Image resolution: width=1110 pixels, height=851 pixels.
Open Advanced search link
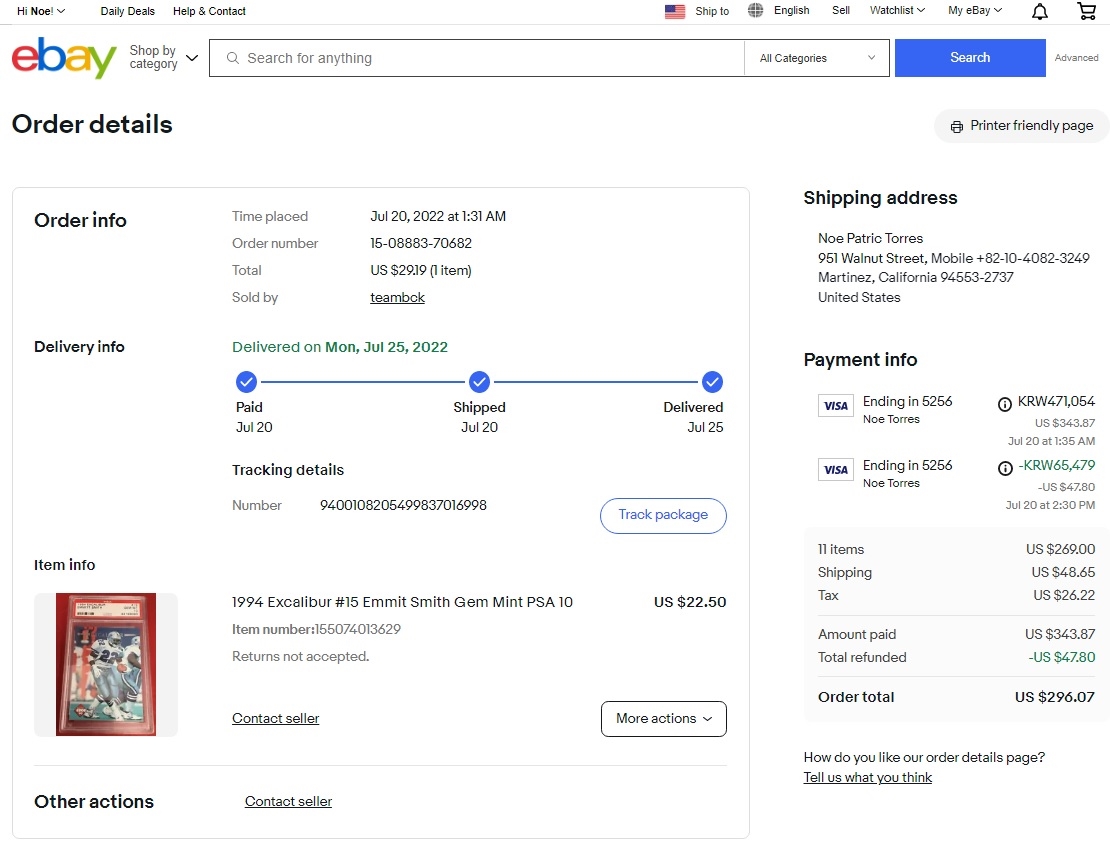[1076, 58]
